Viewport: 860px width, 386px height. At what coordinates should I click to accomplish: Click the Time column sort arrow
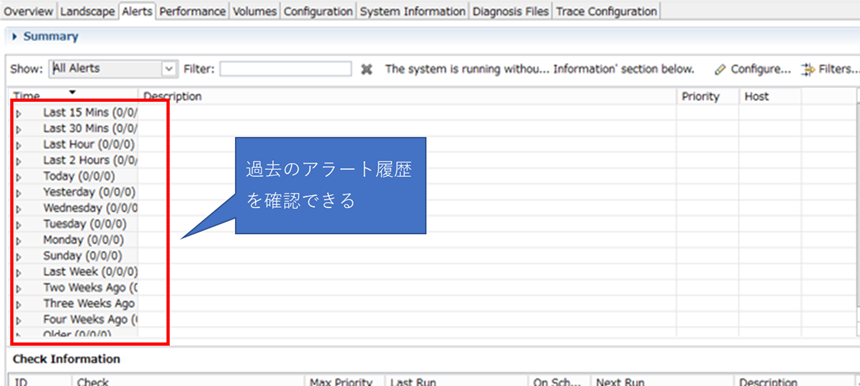click(72, 92)
